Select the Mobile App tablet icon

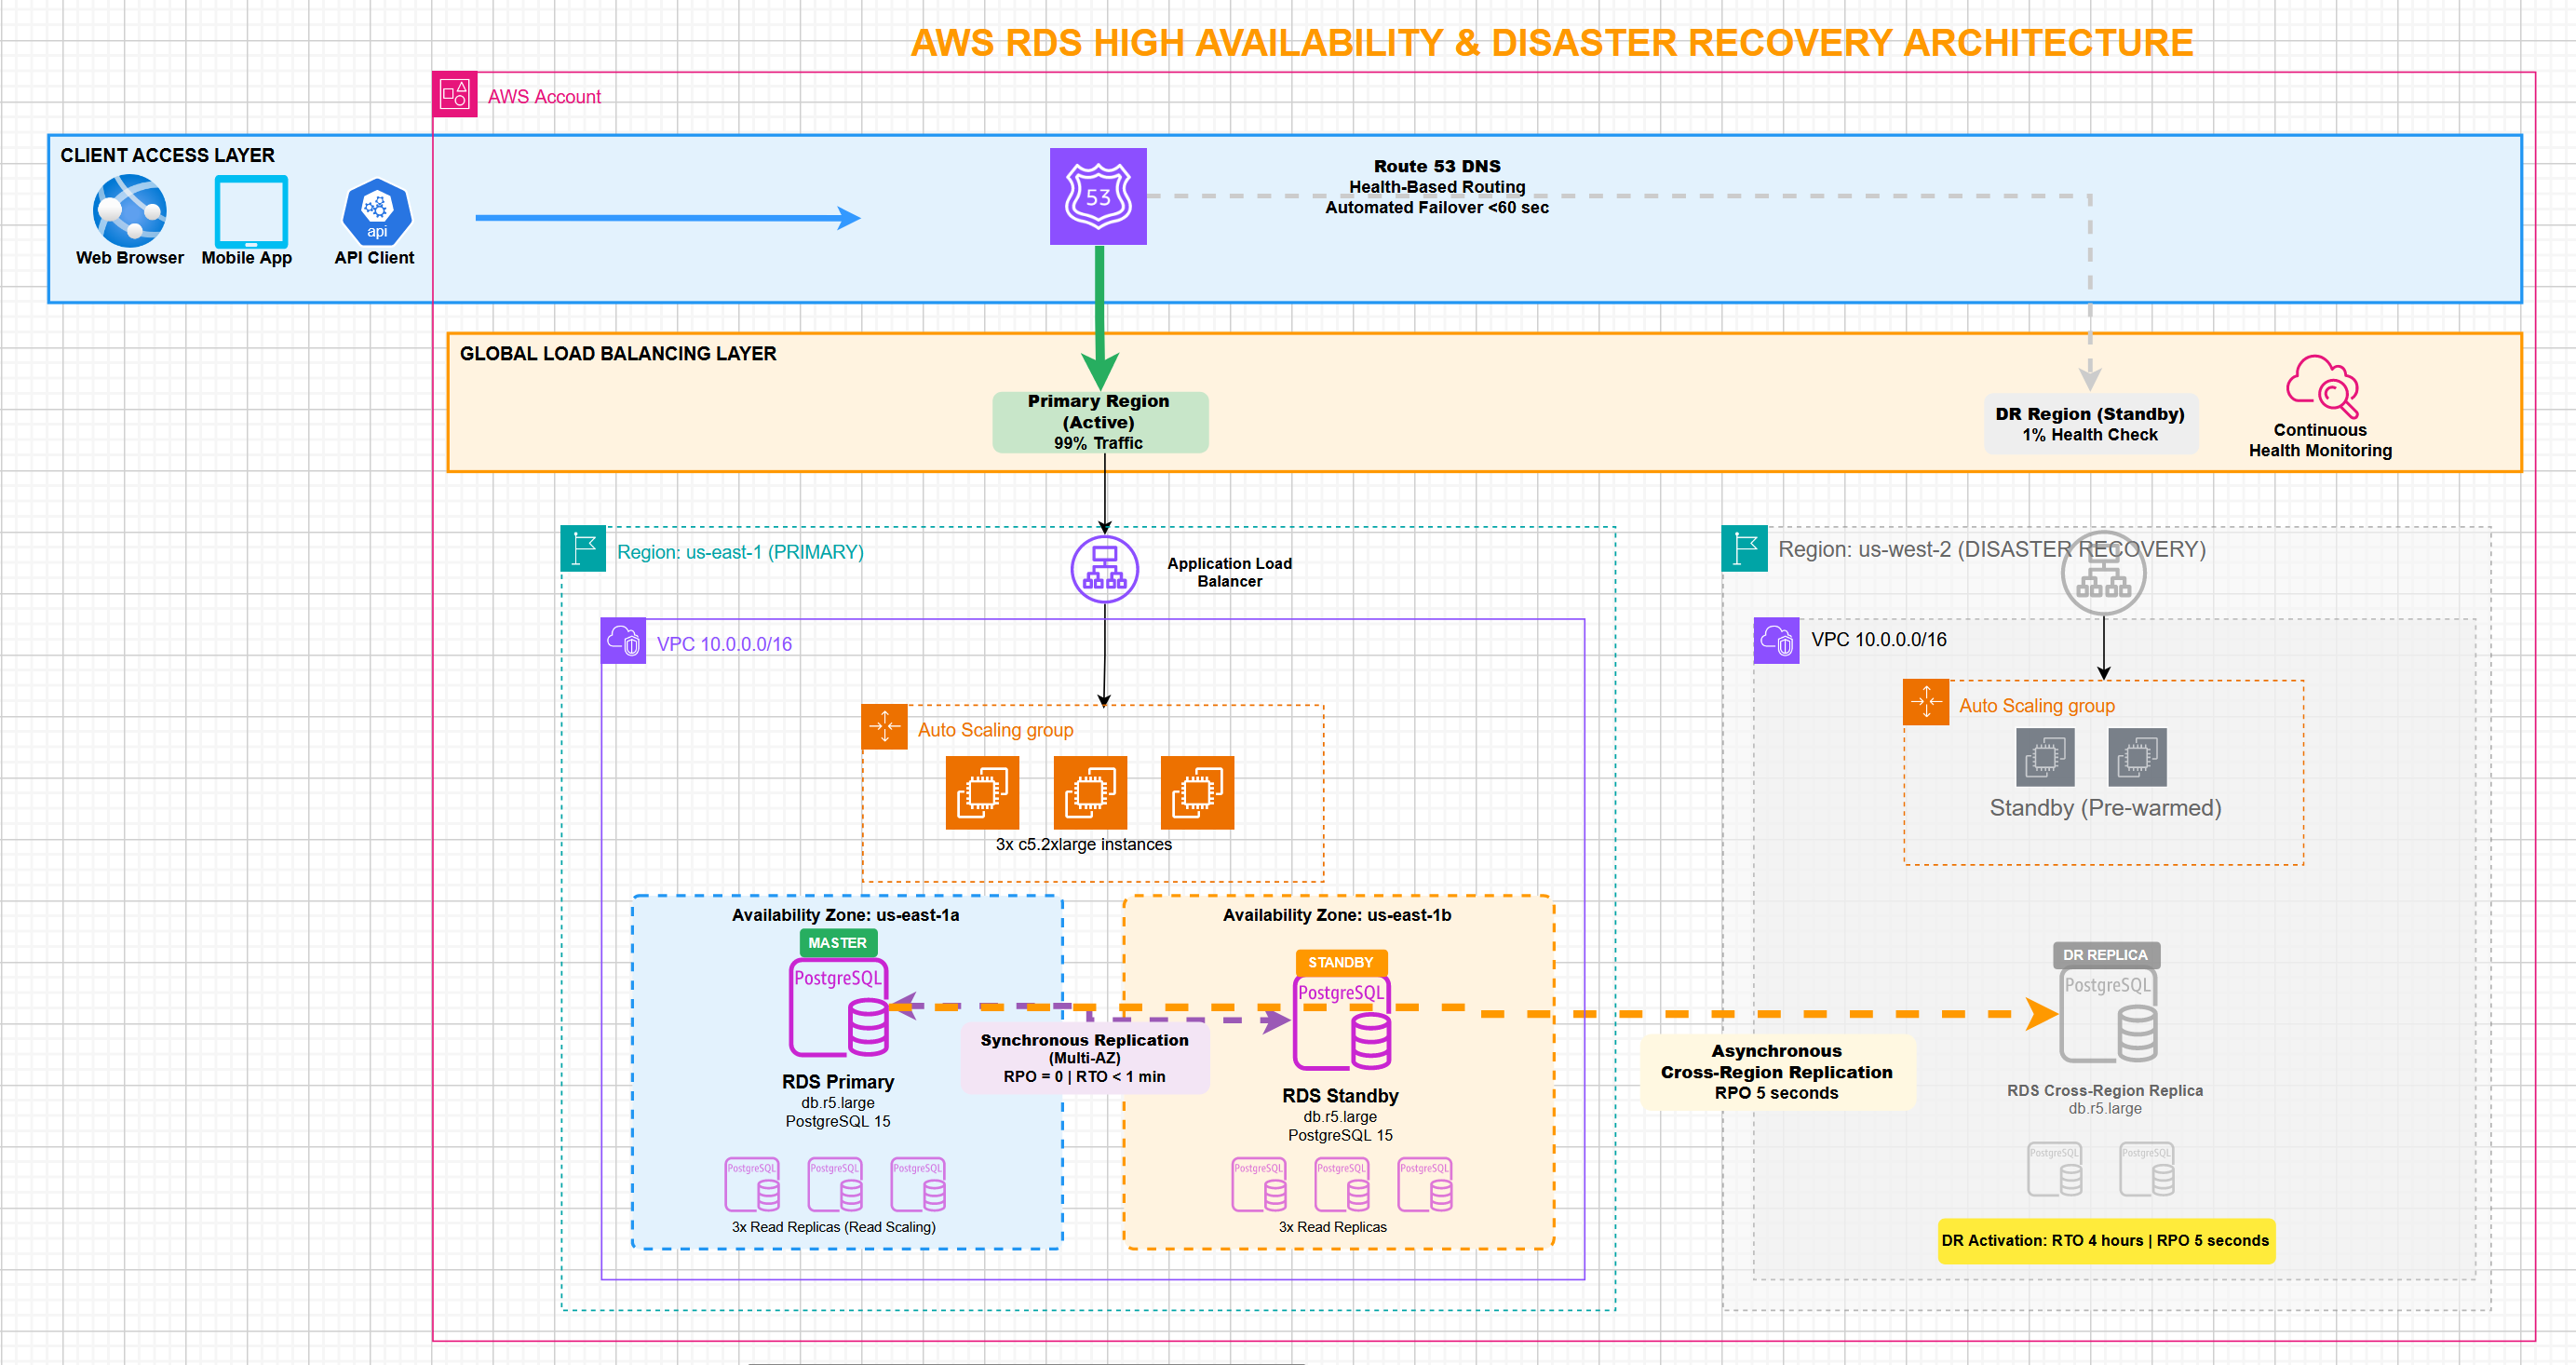coord(251,211)
